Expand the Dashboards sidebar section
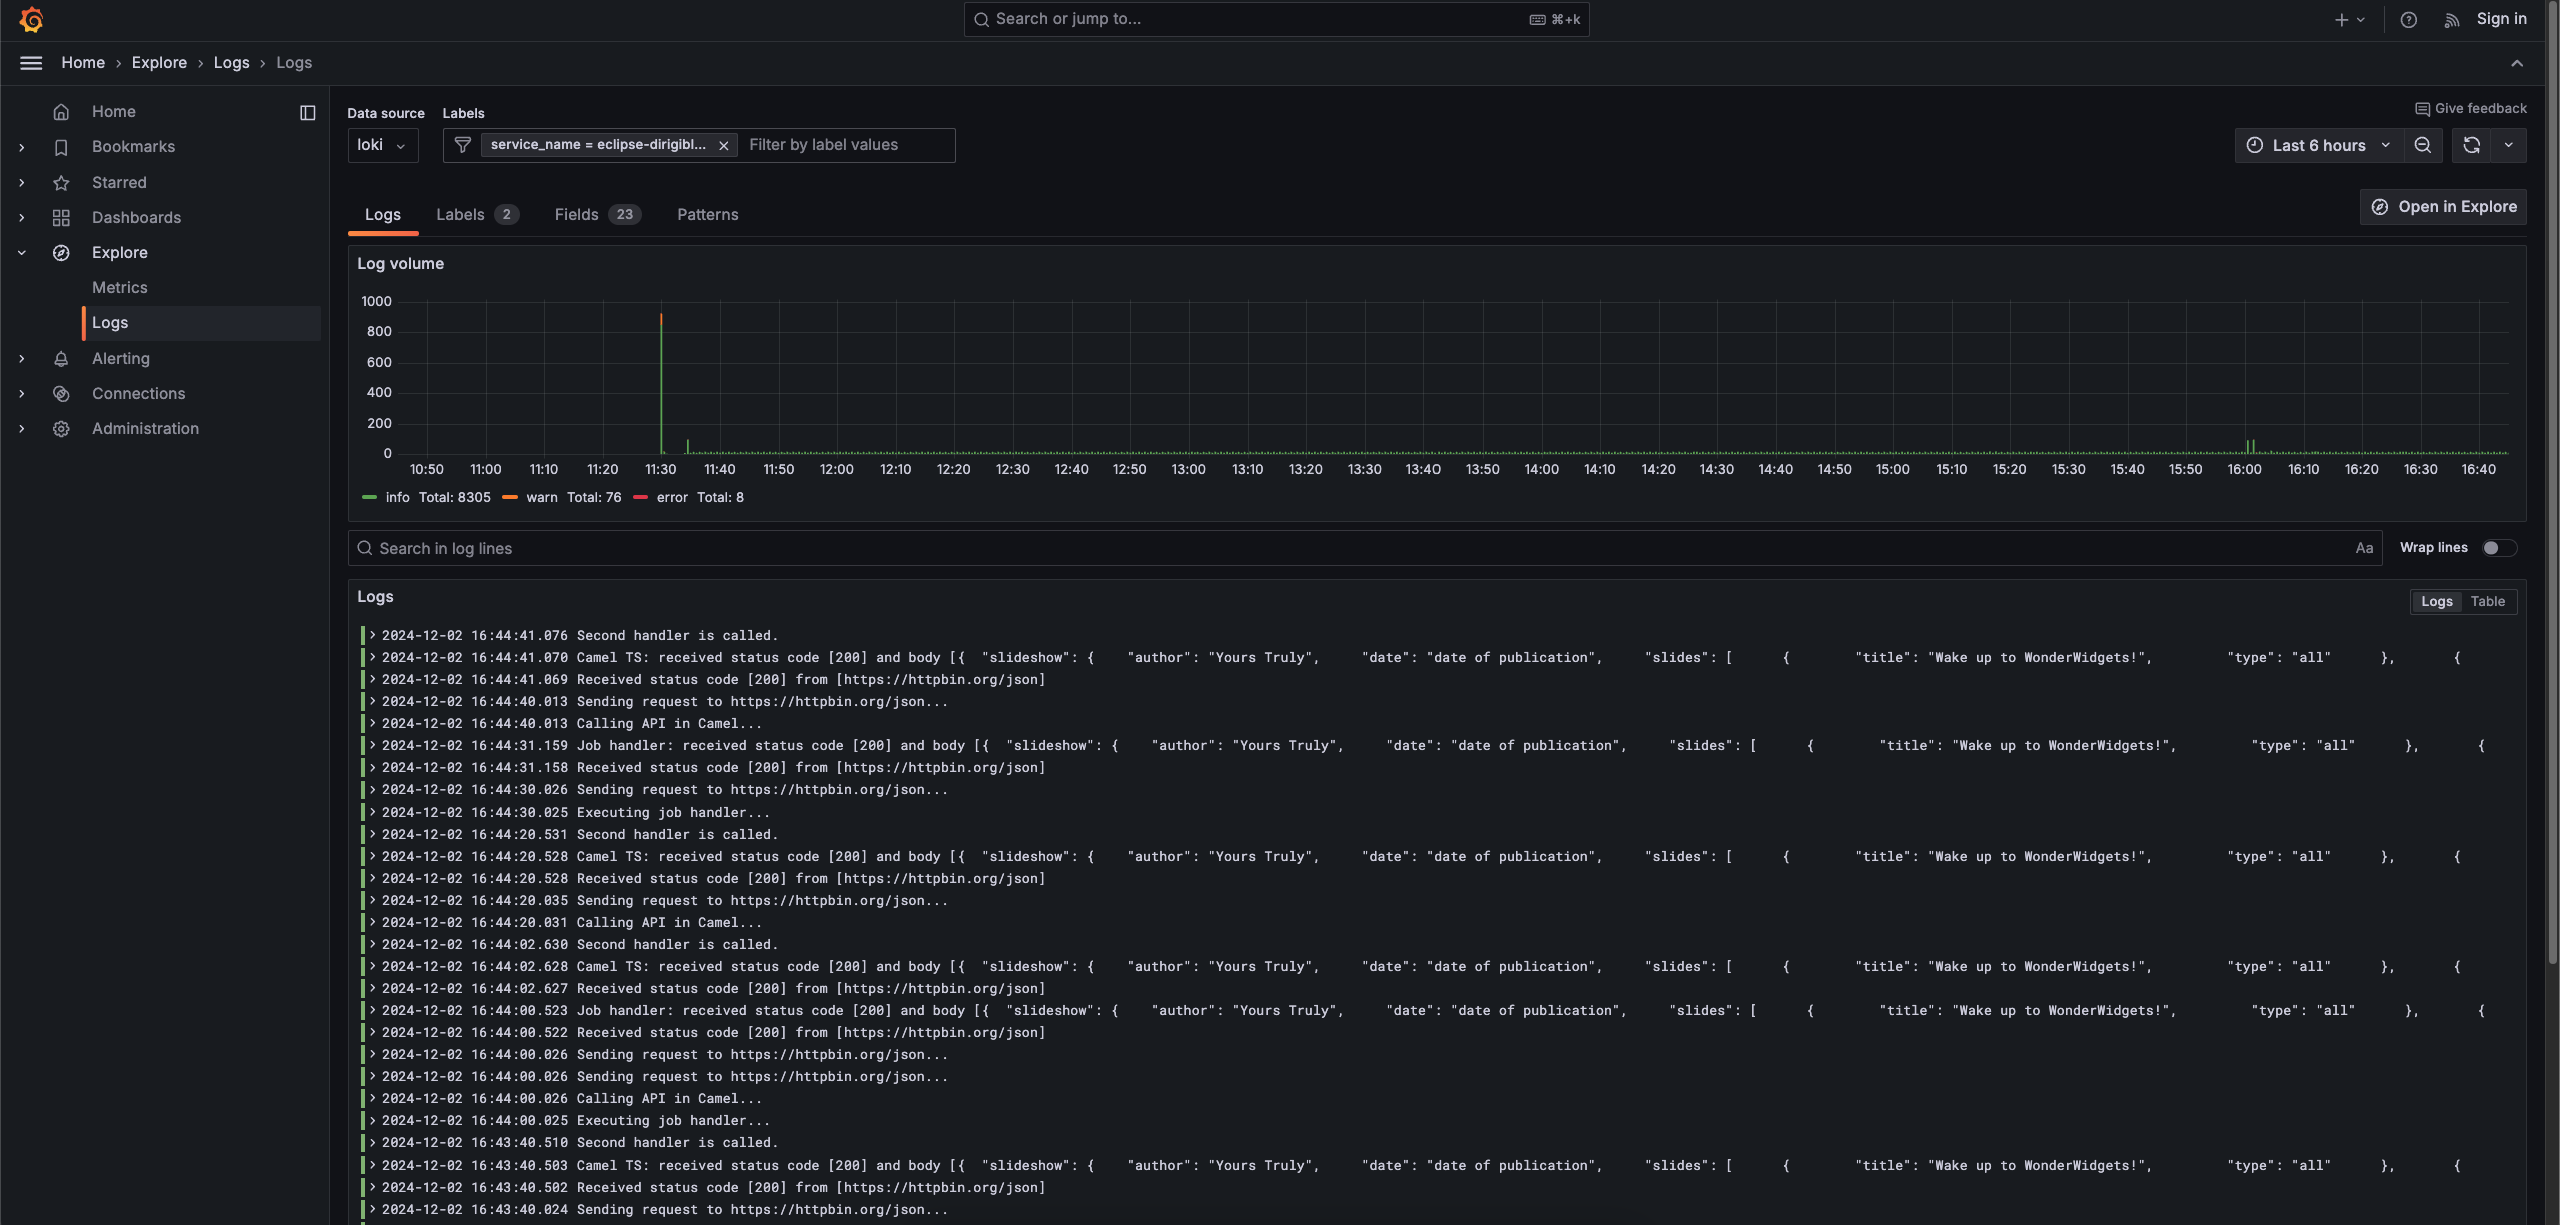This screenshot has height=1225, width=2560. click(22, 218)
